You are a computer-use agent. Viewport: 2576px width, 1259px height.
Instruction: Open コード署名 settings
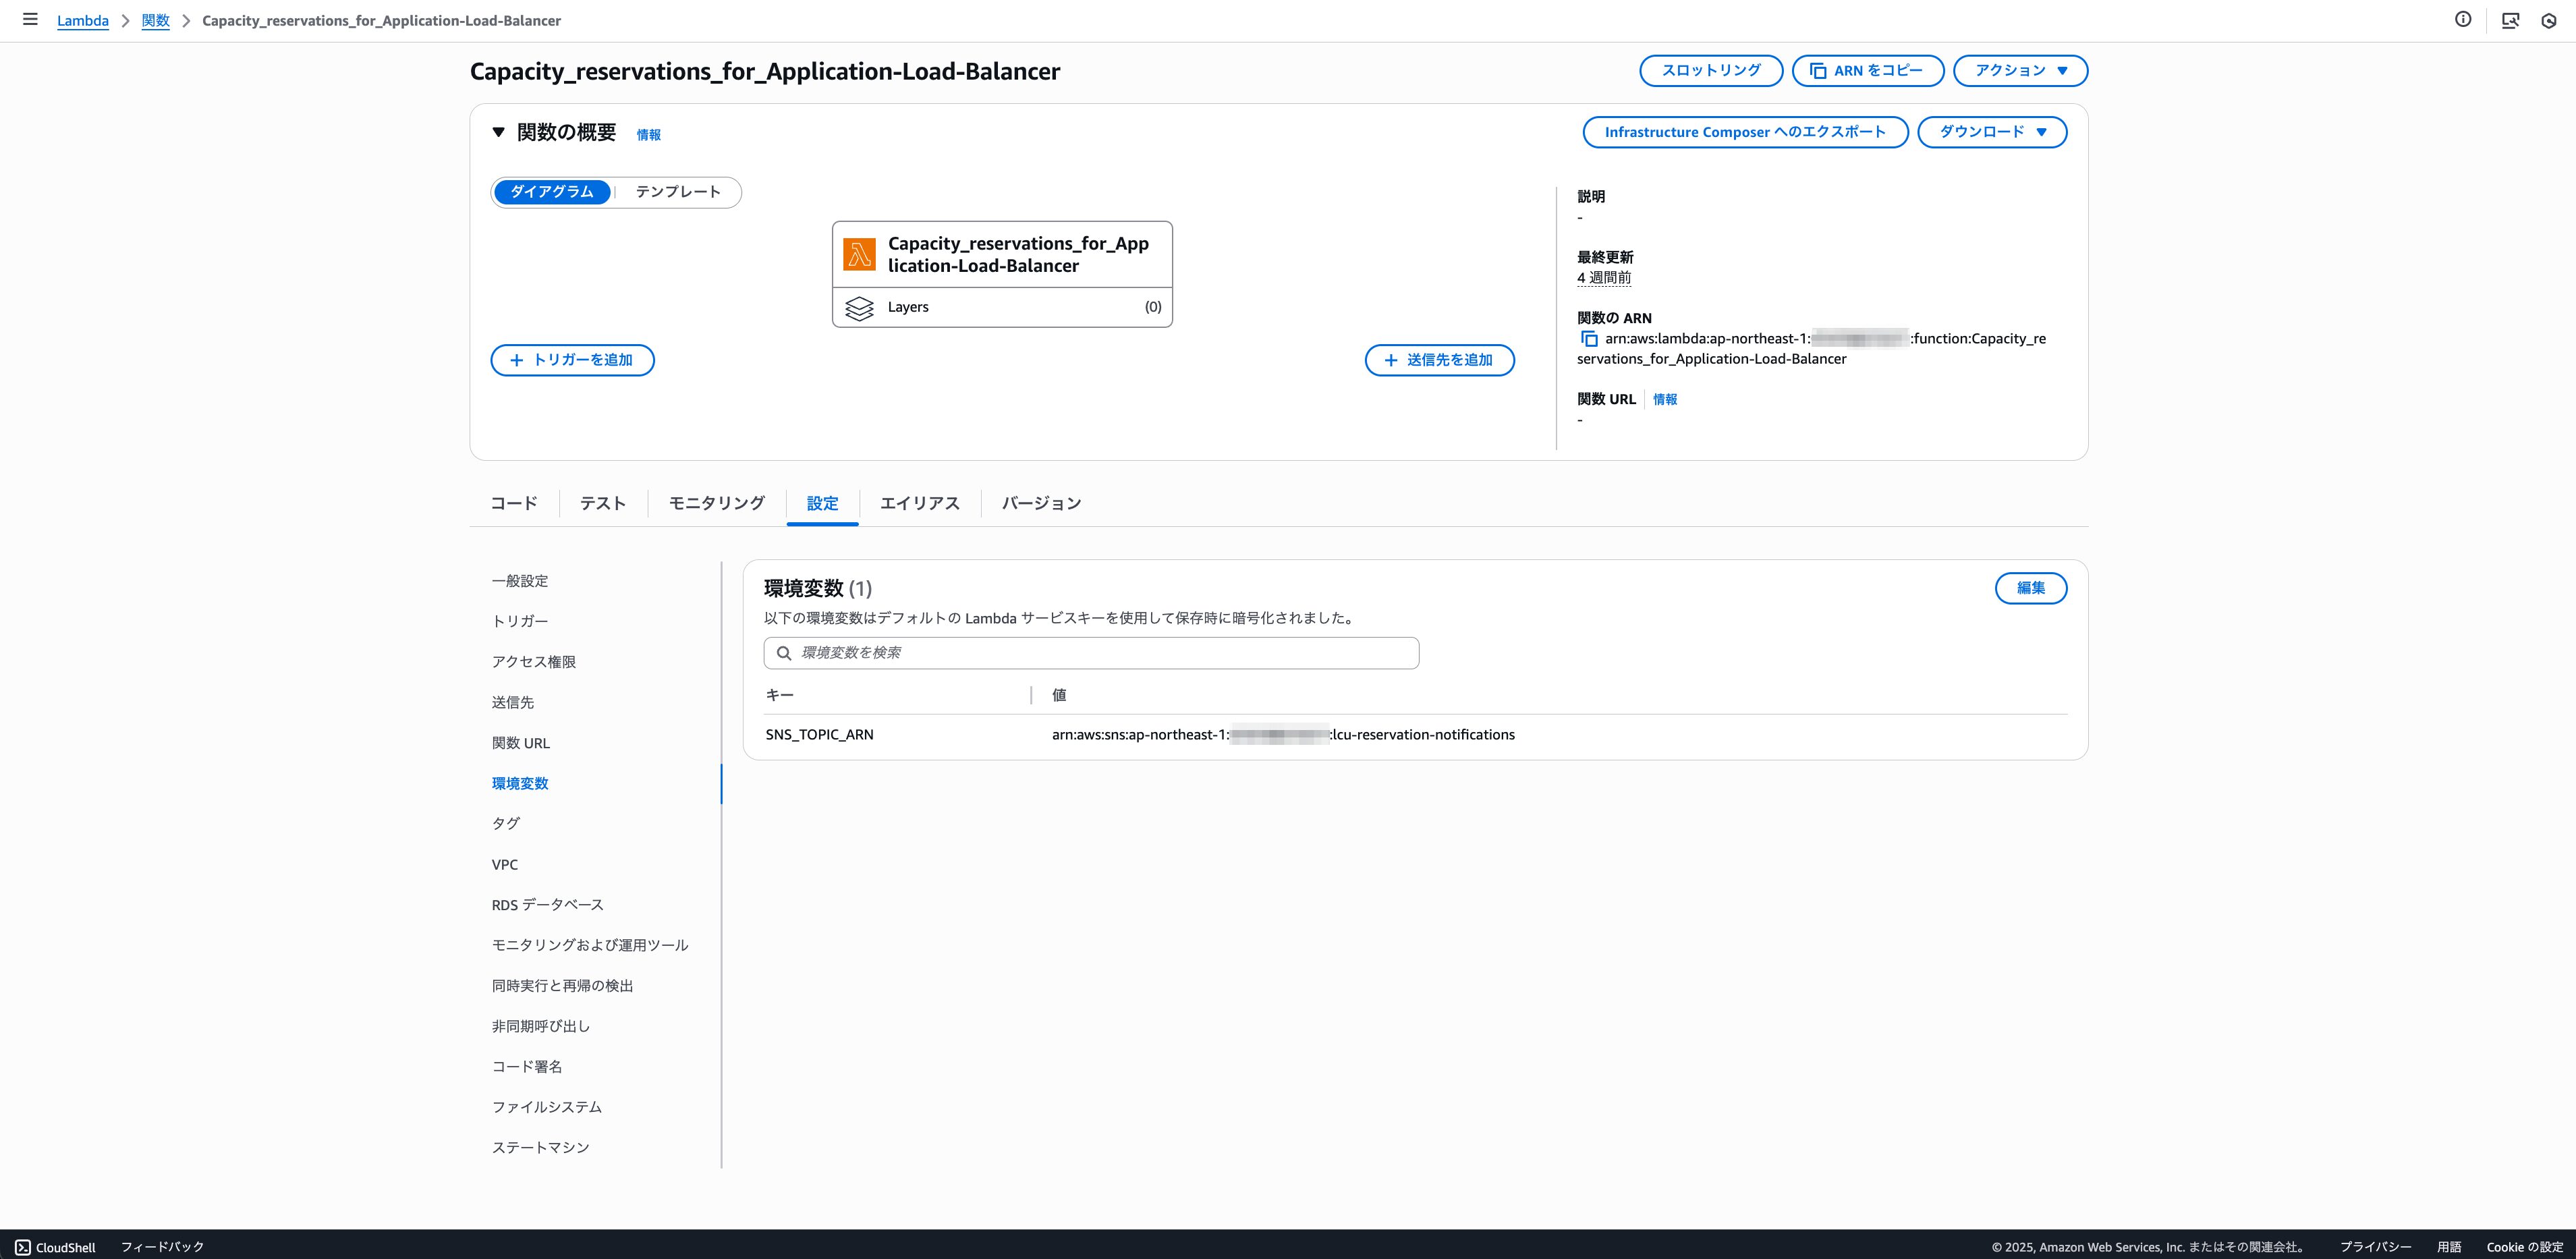point(527,1066)
